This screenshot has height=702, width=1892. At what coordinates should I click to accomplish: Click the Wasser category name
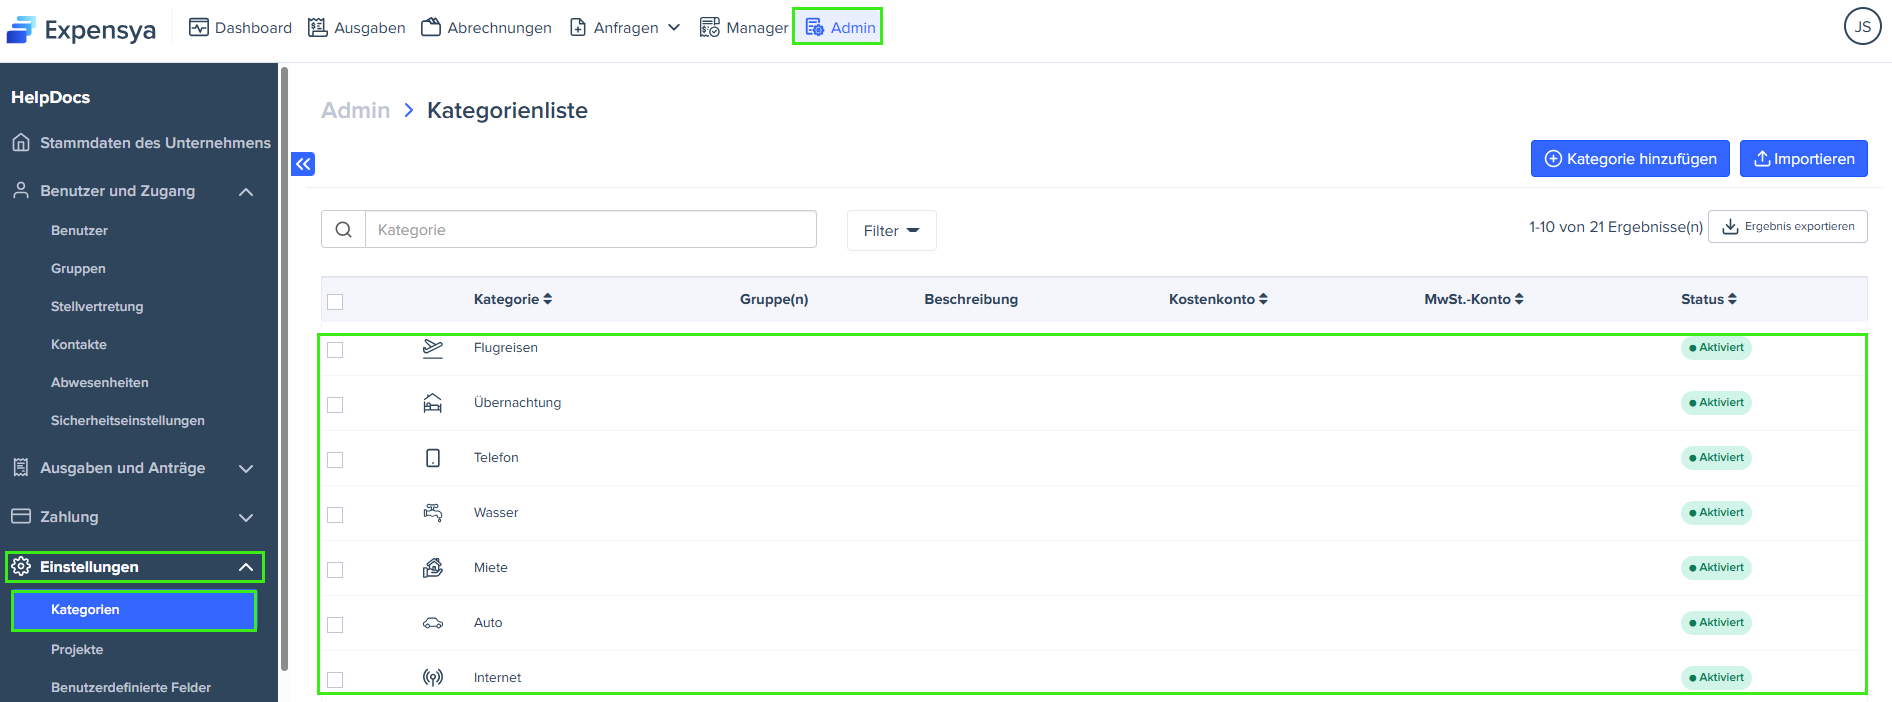[x=496, y=512]
